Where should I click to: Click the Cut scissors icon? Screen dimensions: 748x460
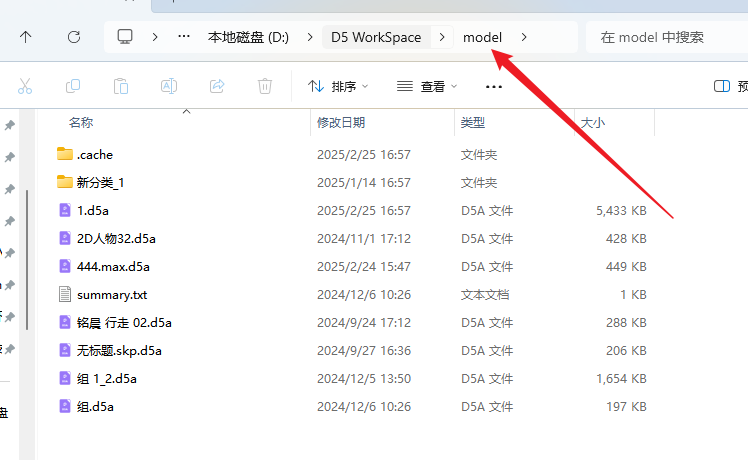tap(25, 86)
